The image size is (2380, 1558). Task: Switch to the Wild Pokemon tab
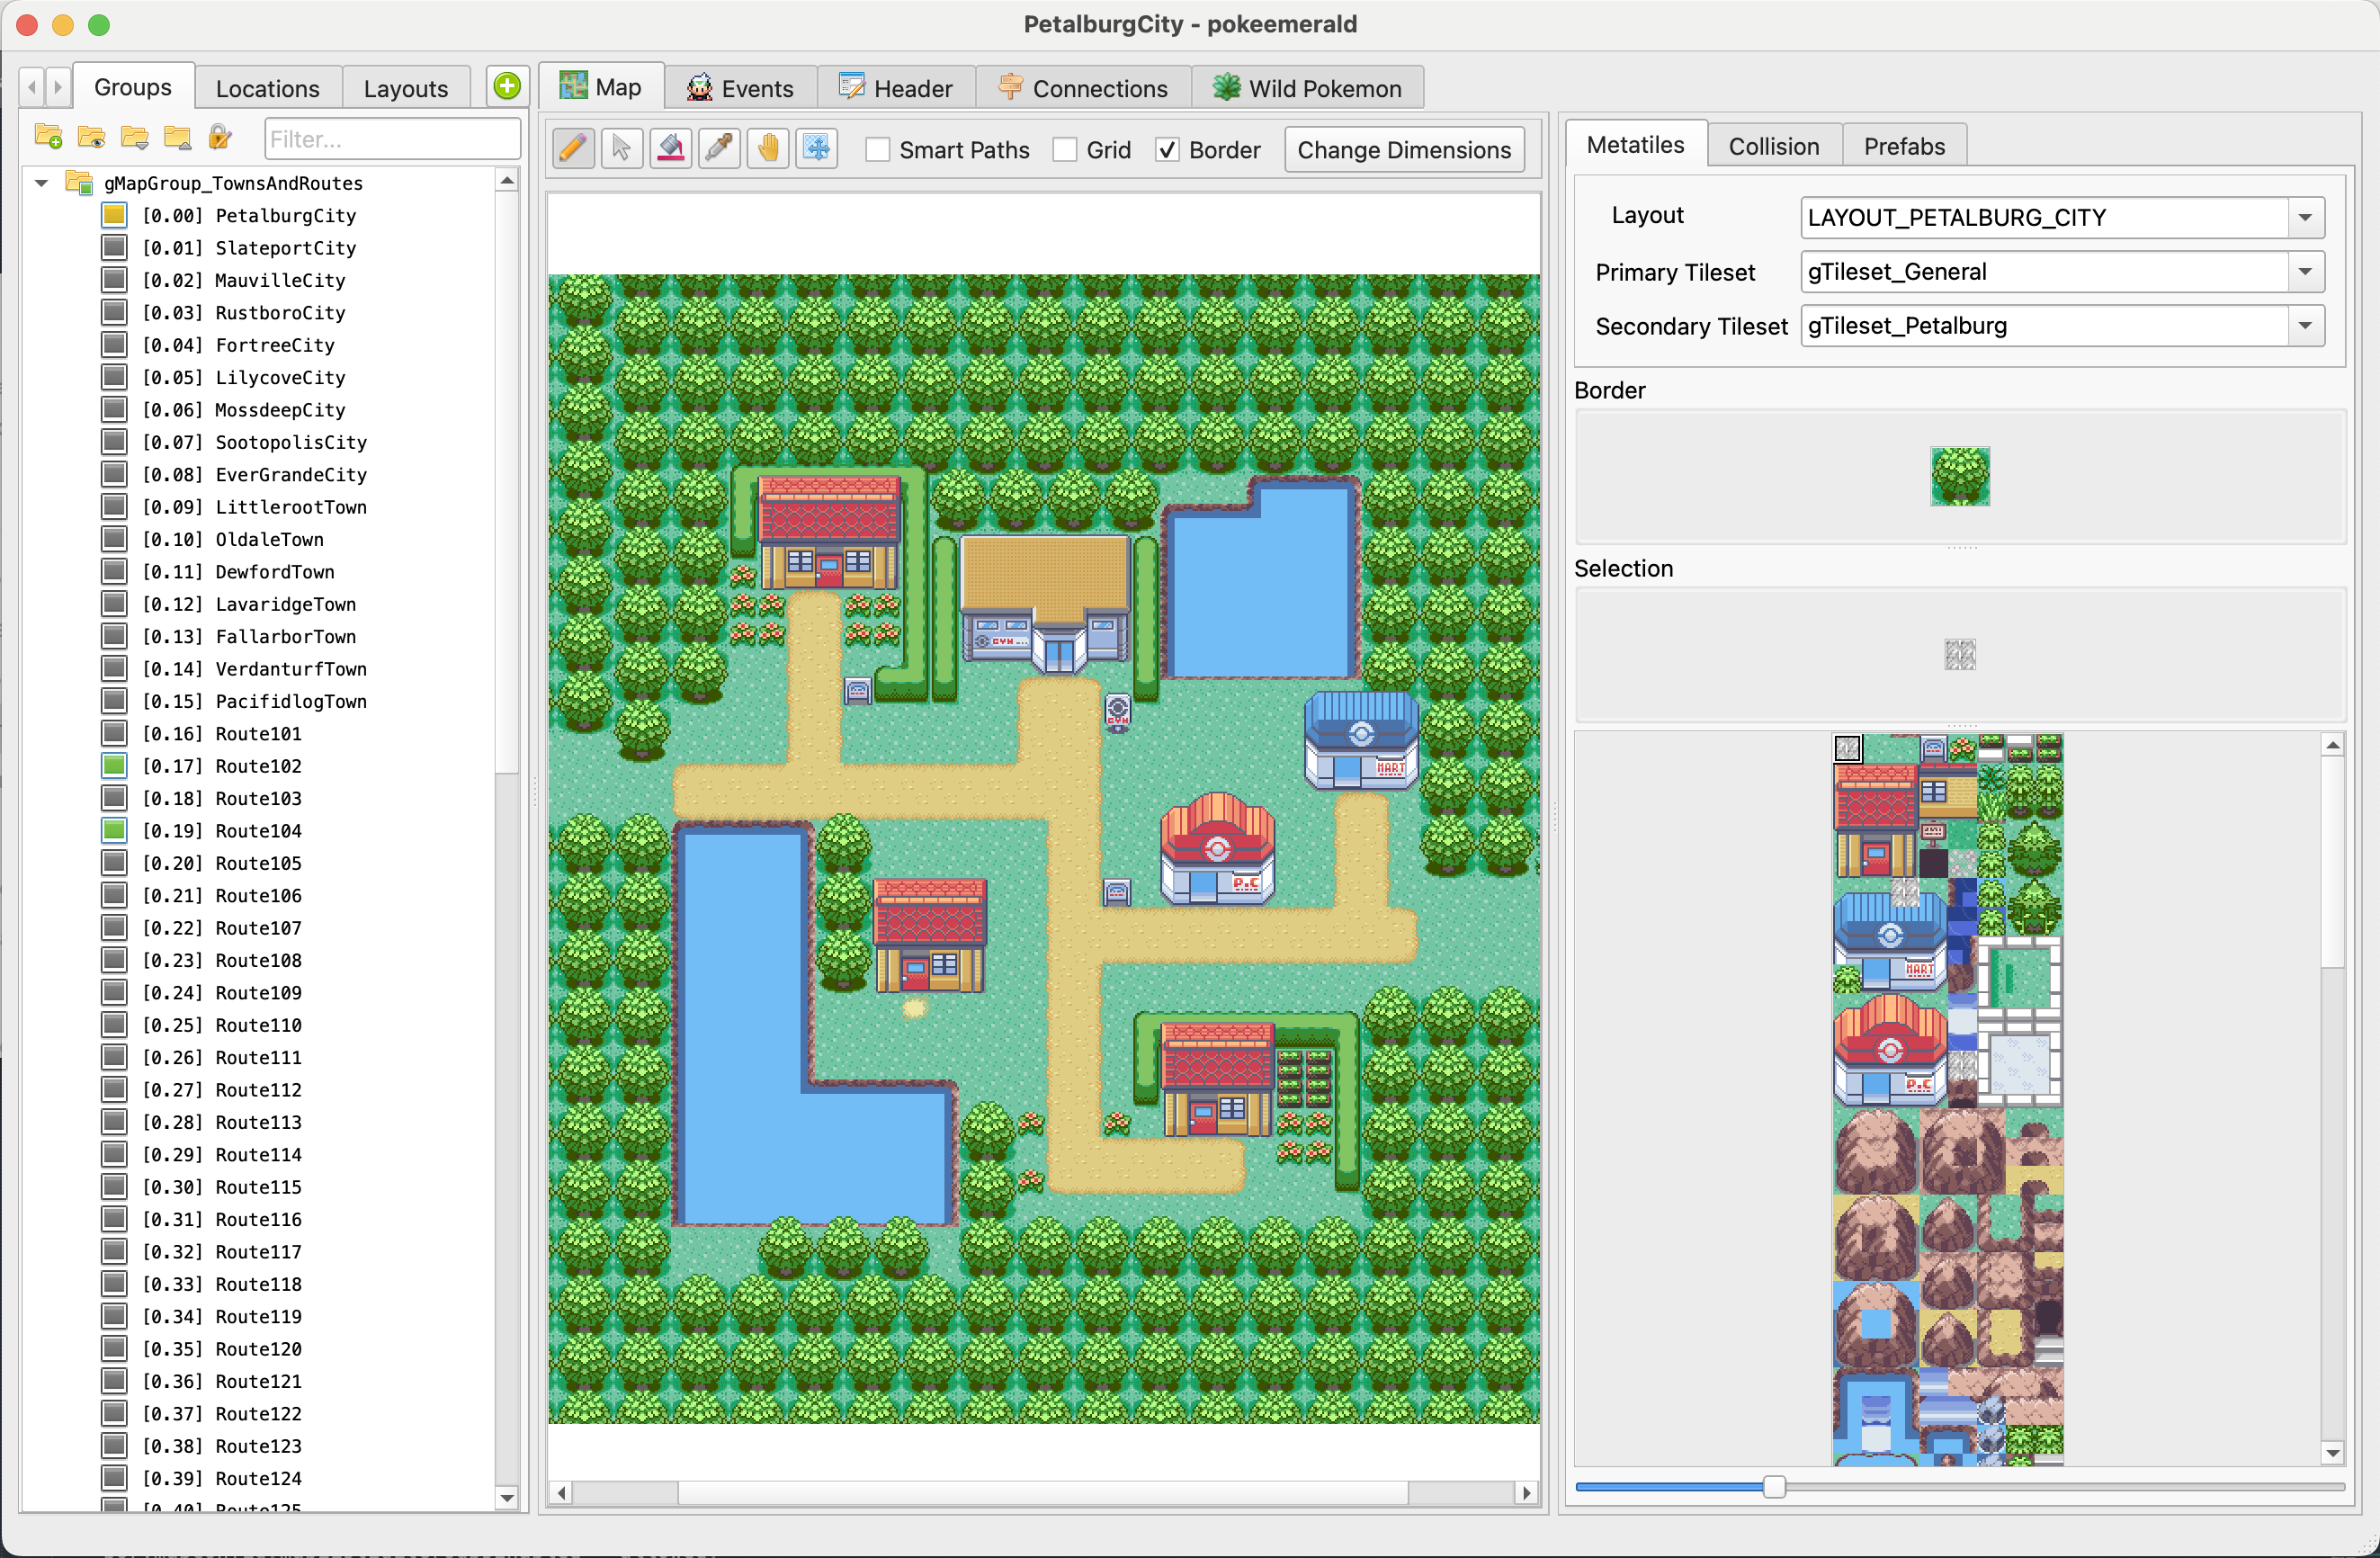coord(1307,88)
